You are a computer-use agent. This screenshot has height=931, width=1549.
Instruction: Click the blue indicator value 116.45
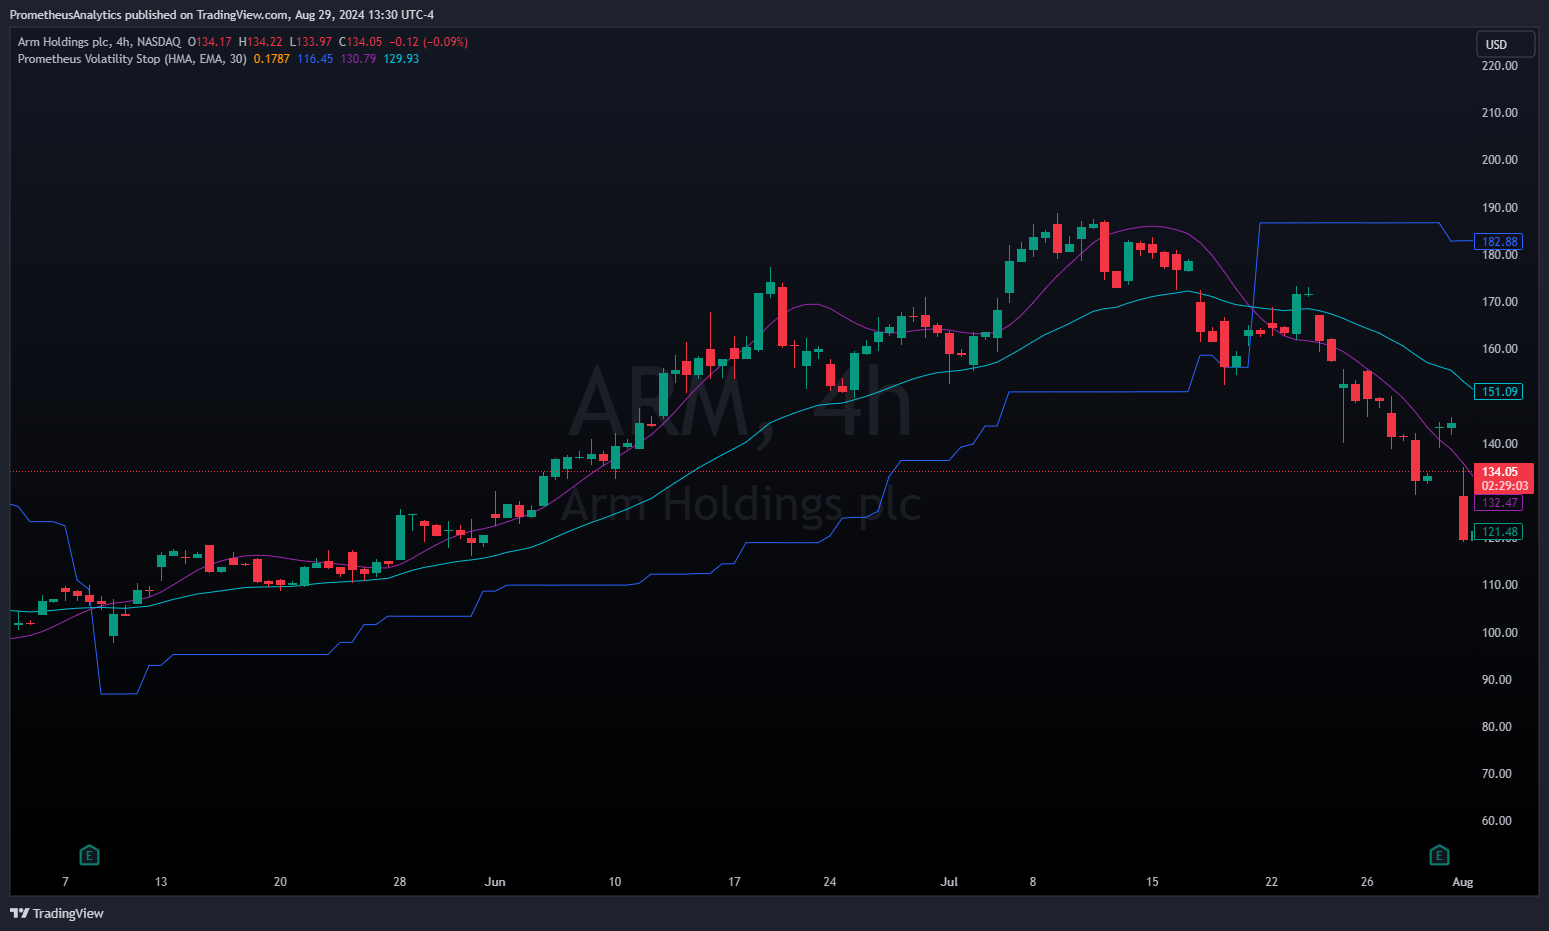click(315, 59)
